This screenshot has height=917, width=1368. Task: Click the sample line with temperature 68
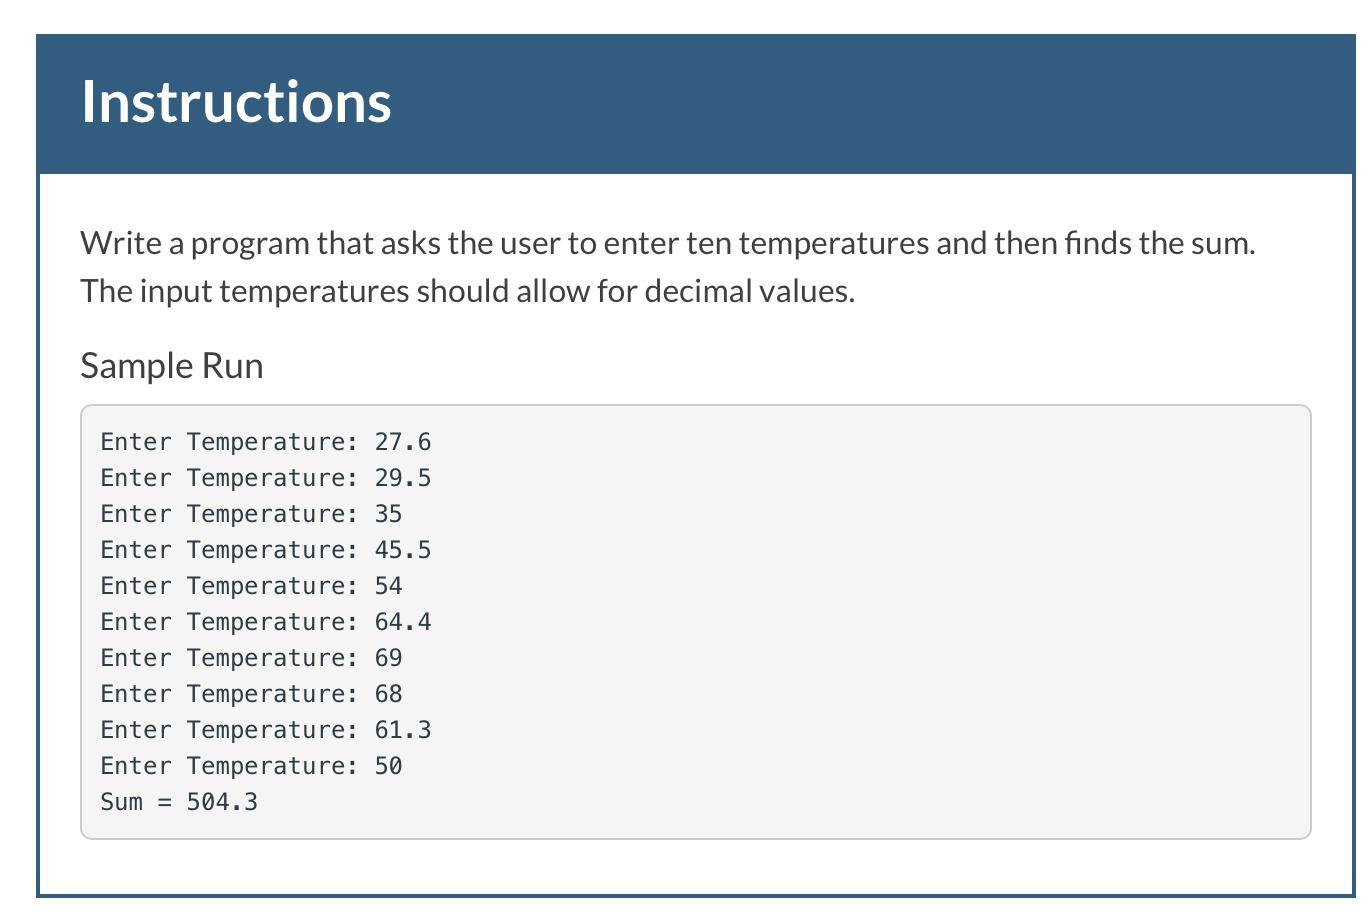pyautogui.click(x=251, y=694)
